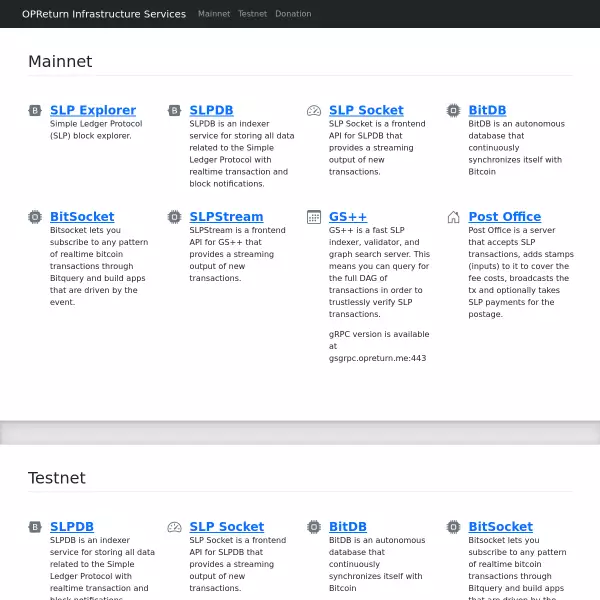Screen dimensions: 600x600
Task: Click the Mainnet BitSocket chip icon
Action: point(35,217)
